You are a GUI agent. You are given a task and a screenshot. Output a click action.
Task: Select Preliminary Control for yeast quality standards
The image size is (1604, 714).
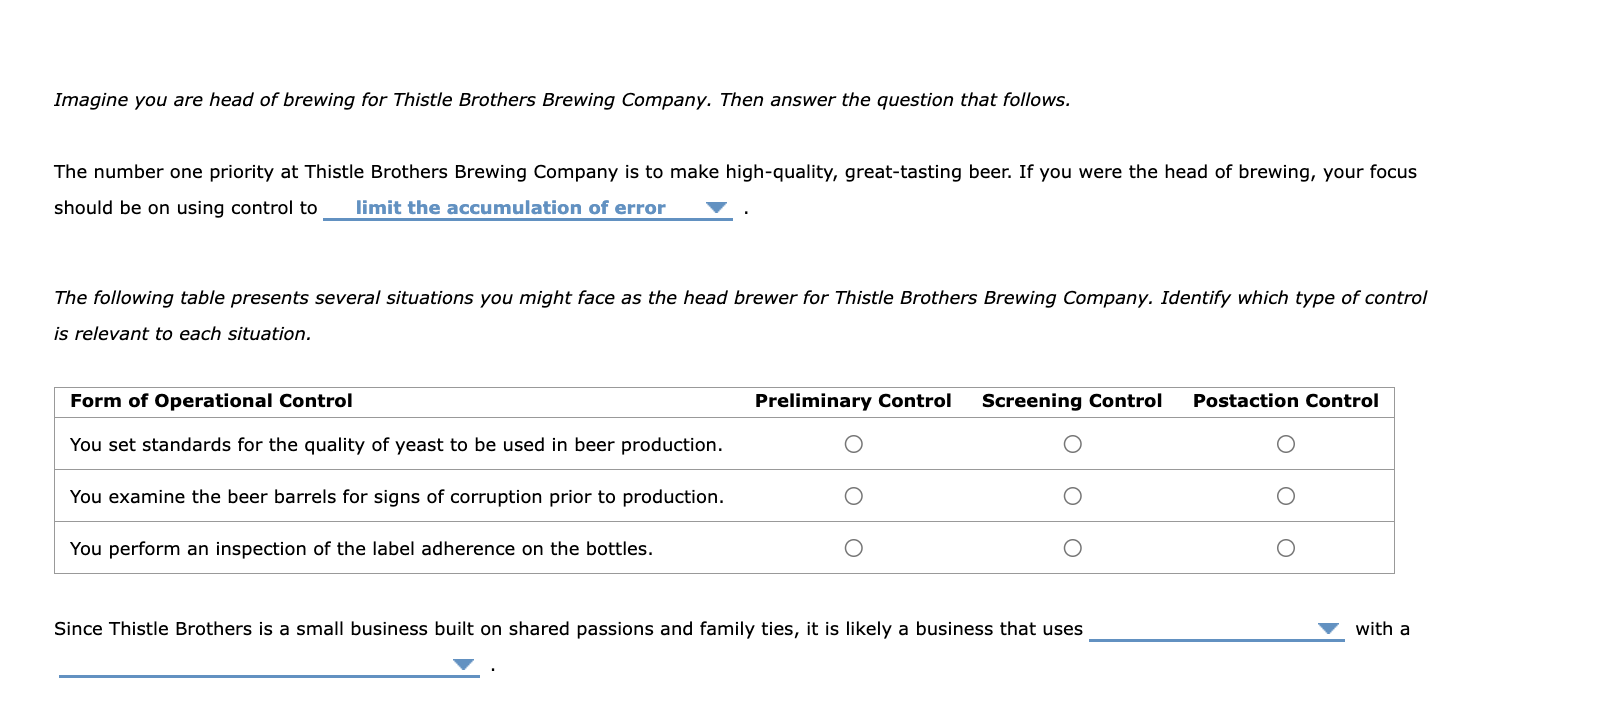pos(853,444)
